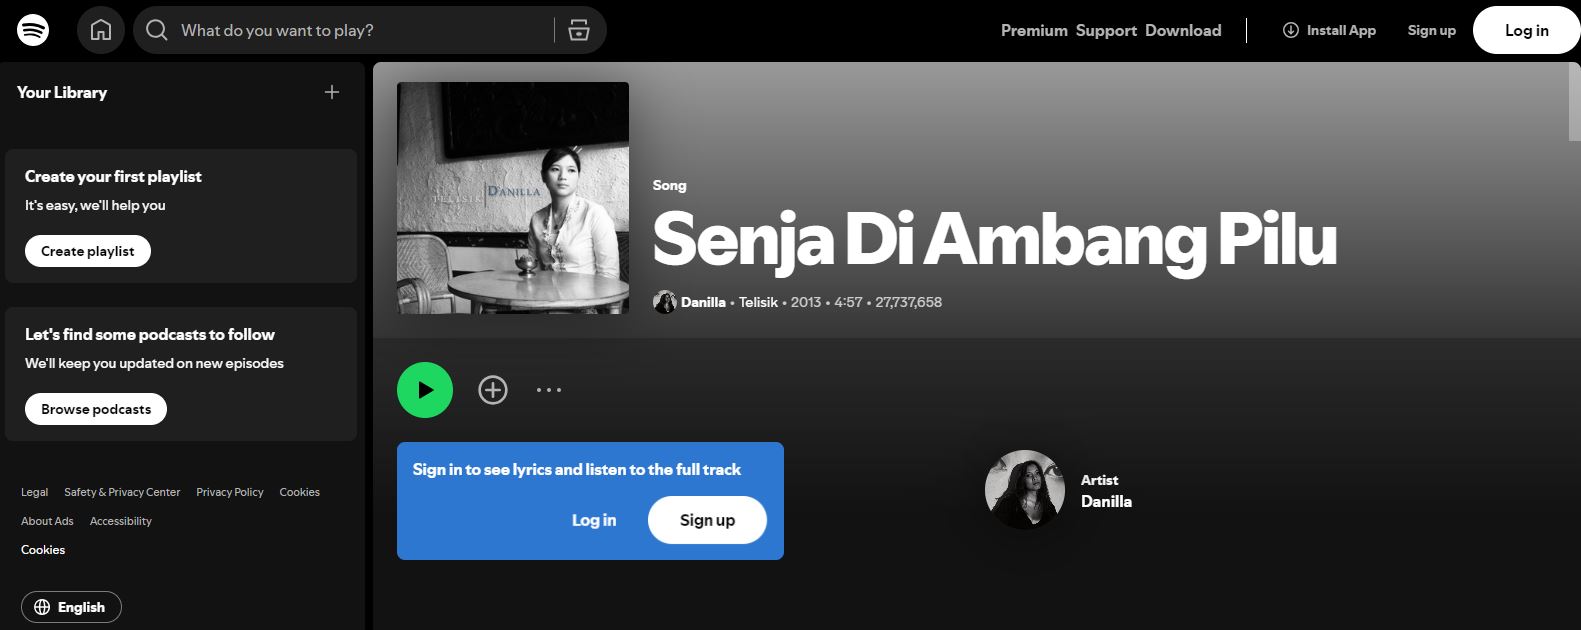The image size is (1581, 630).
Task: Click Log in inside the blue lyrics banner
Action: pyautogui.click(x=594, y=520)
